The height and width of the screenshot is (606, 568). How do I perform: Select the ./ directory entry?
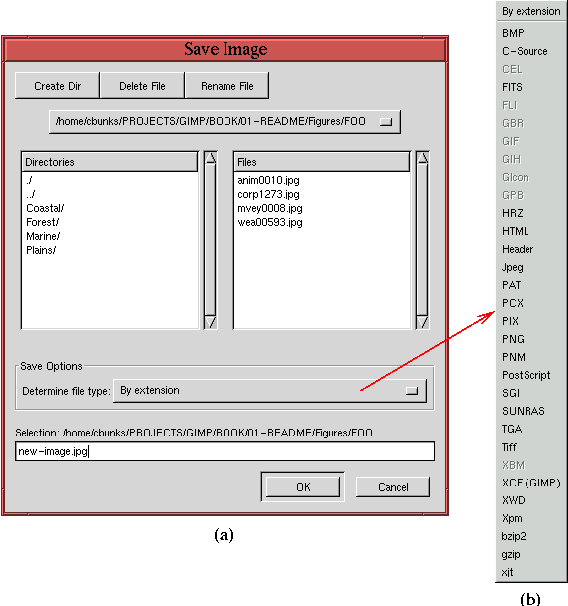pyautogui.click(x=29, y=180)
